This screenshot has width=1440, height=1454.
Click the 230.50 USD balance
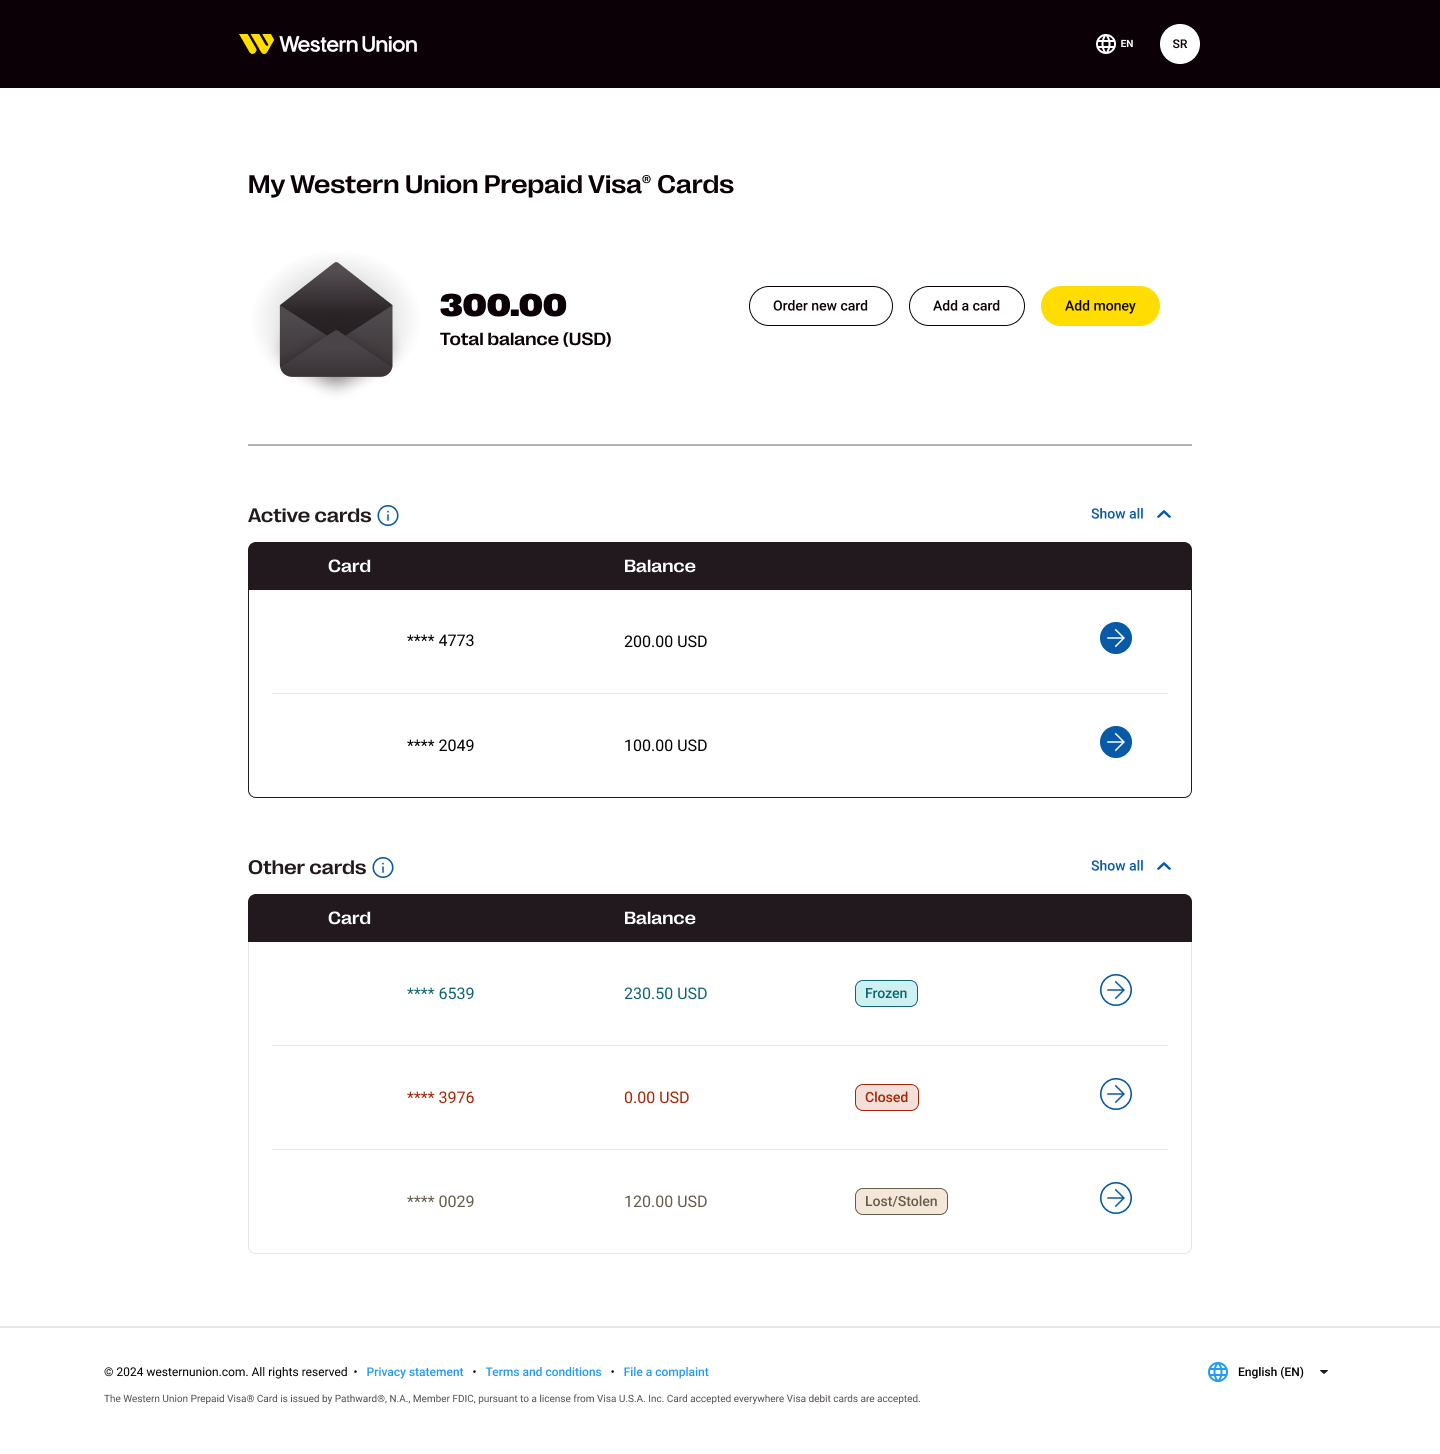click(x=666, y=994)
